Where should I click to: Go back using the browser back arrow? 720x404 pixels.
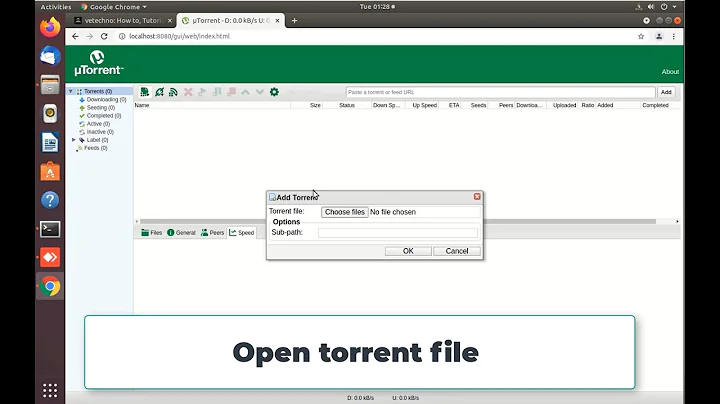coord(75,36)
